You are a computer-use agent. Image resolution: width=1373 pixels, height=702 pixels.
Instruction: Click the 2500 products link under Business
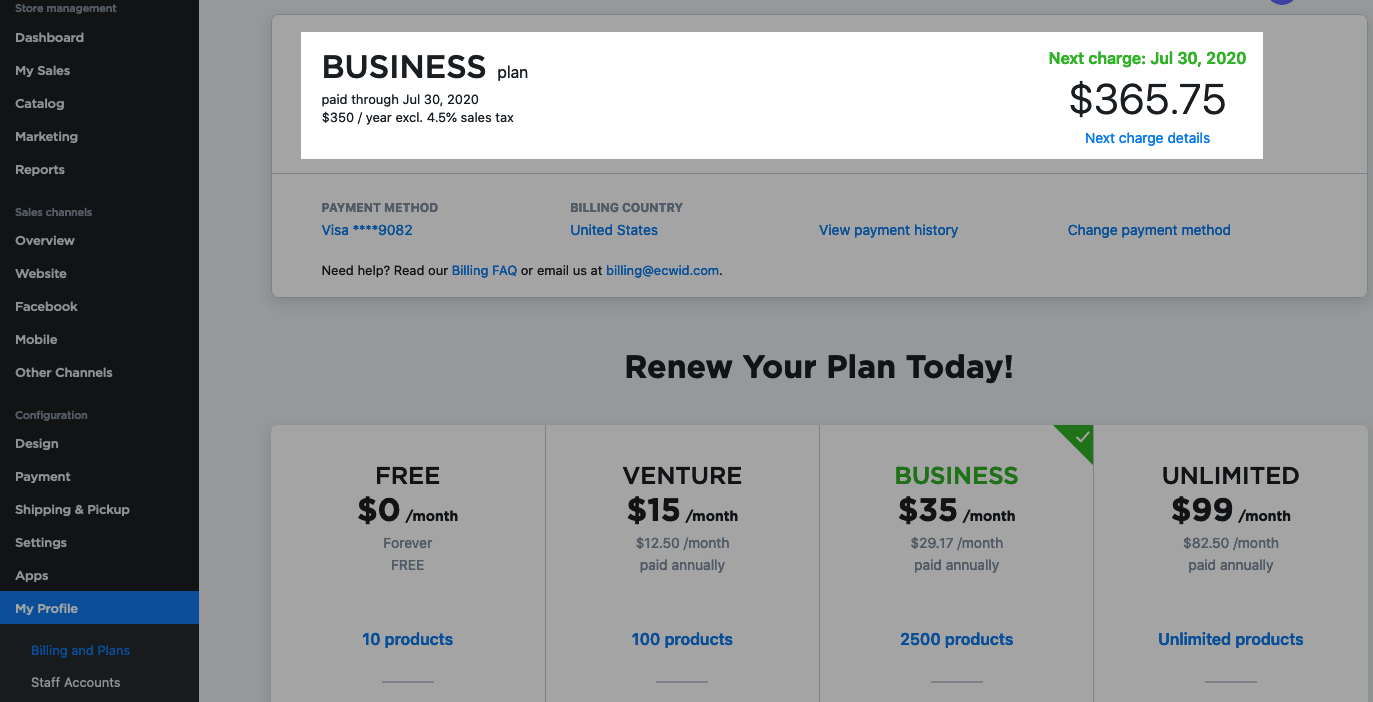click(956, 640)
